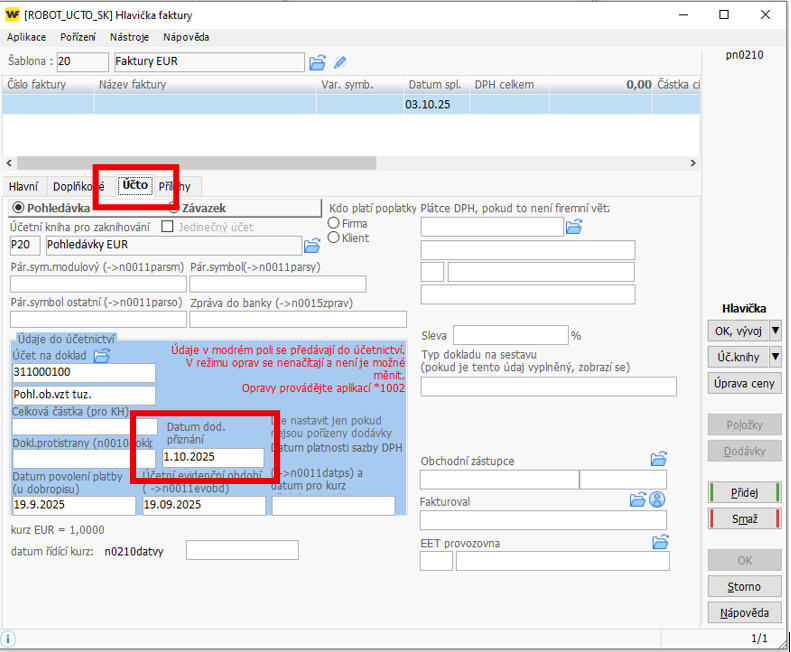
Task: Select the Klient radio option
Action: point(334,238)
